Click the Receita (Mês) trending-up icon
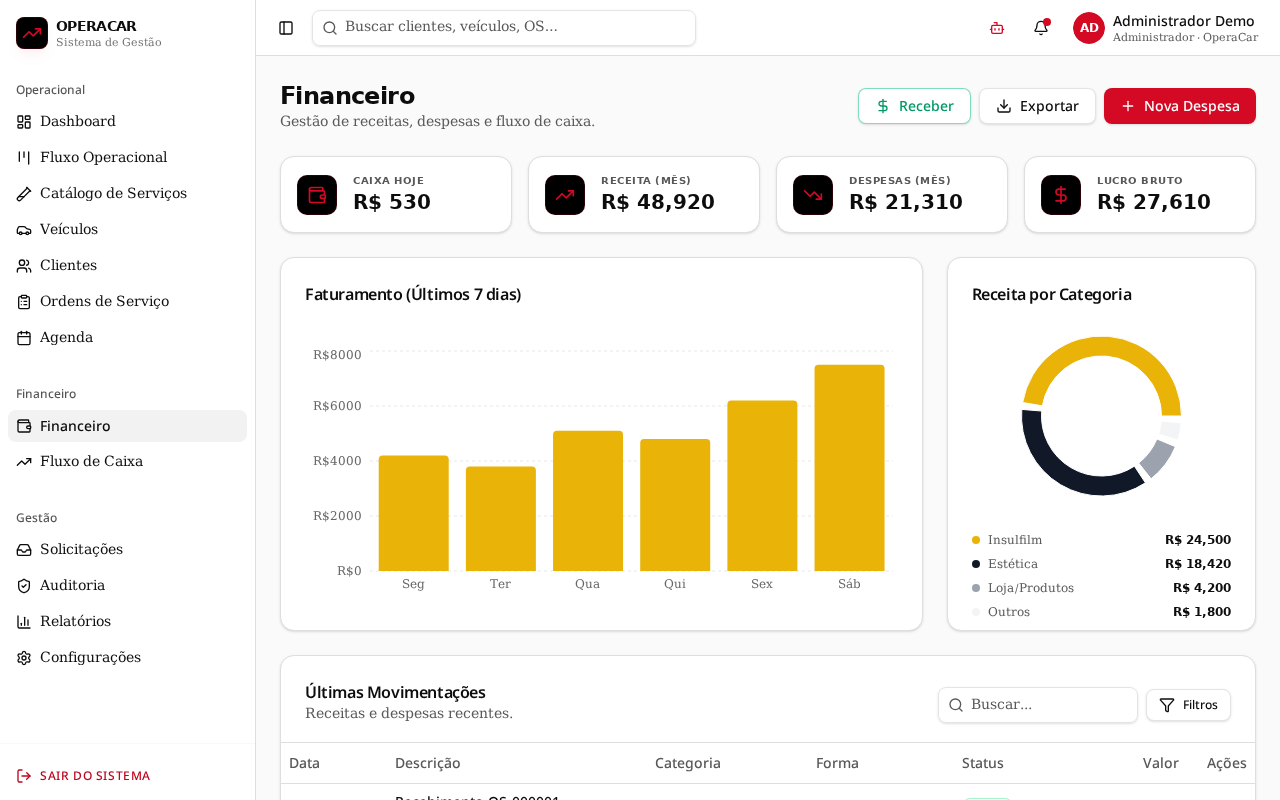The width and height of the screenshot is (1280, 800). 565,195
